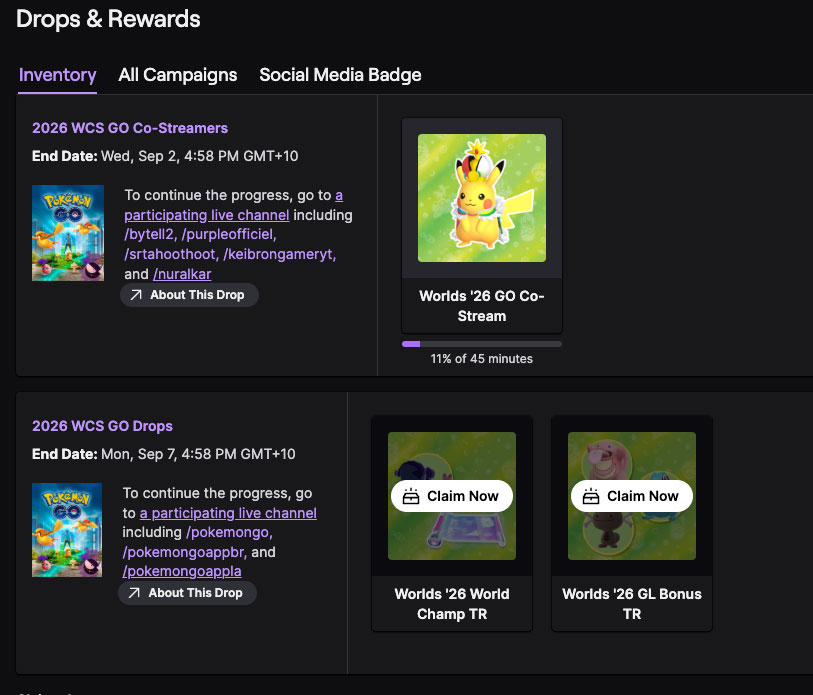The height and width of the screenshot is (695, 813).
Task: Click the Worlds '26 GO Co-Stream reward title
Action: click(x=482, y=306)
